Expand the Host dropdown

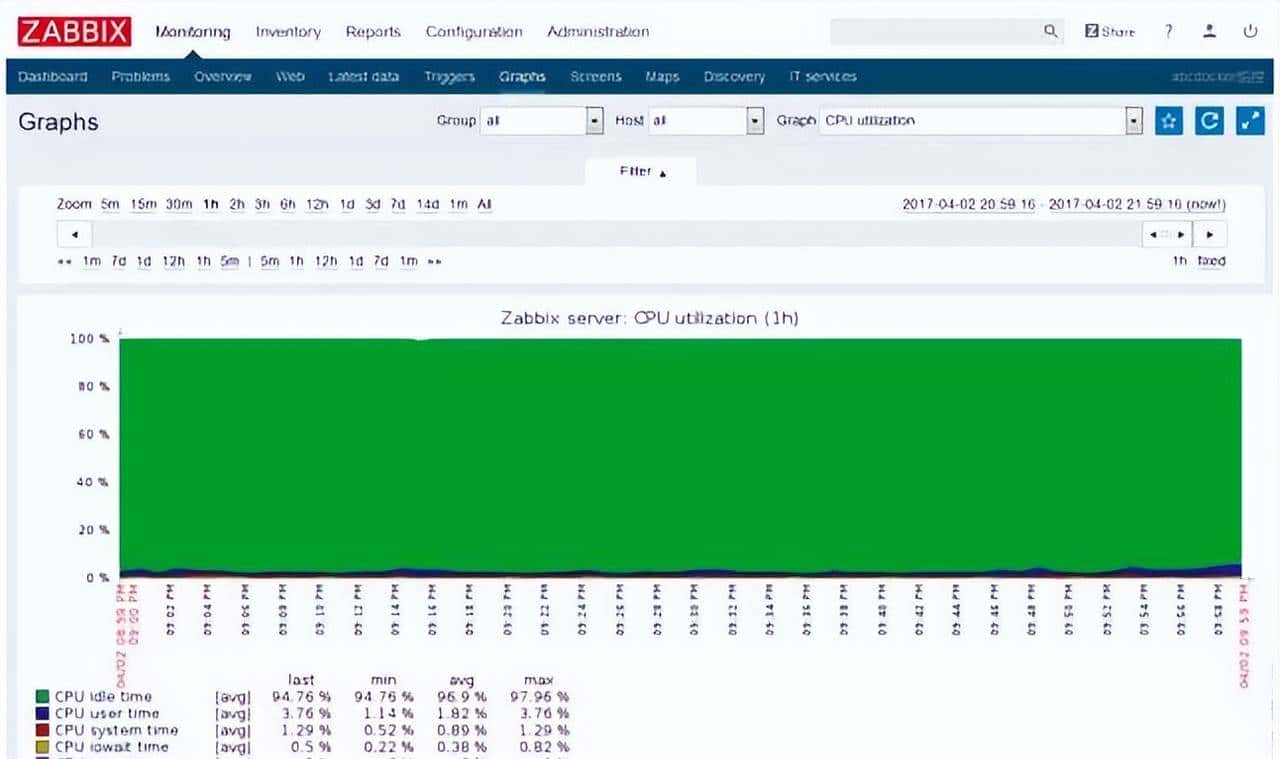click(x=756, y=121)
